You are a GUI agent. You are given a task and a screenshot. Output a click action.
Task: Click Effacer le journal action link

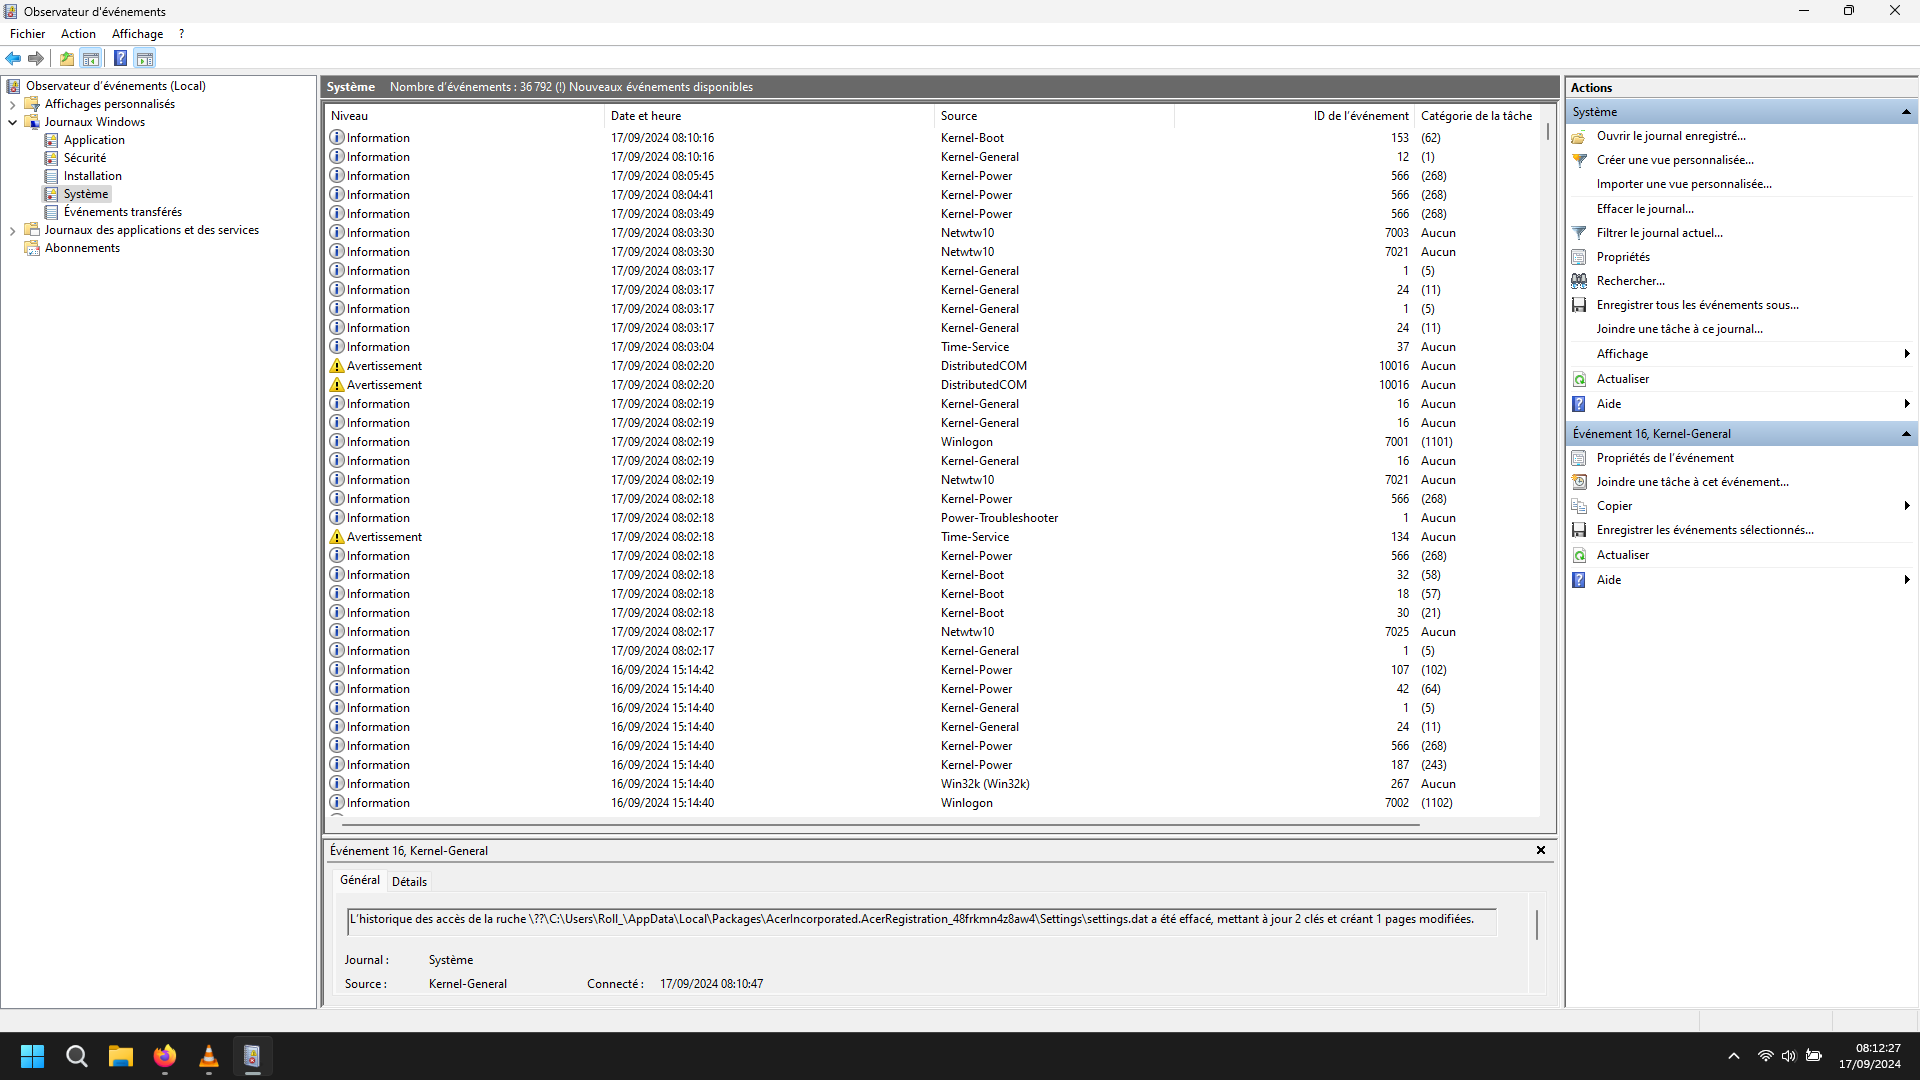[1645, 209]
